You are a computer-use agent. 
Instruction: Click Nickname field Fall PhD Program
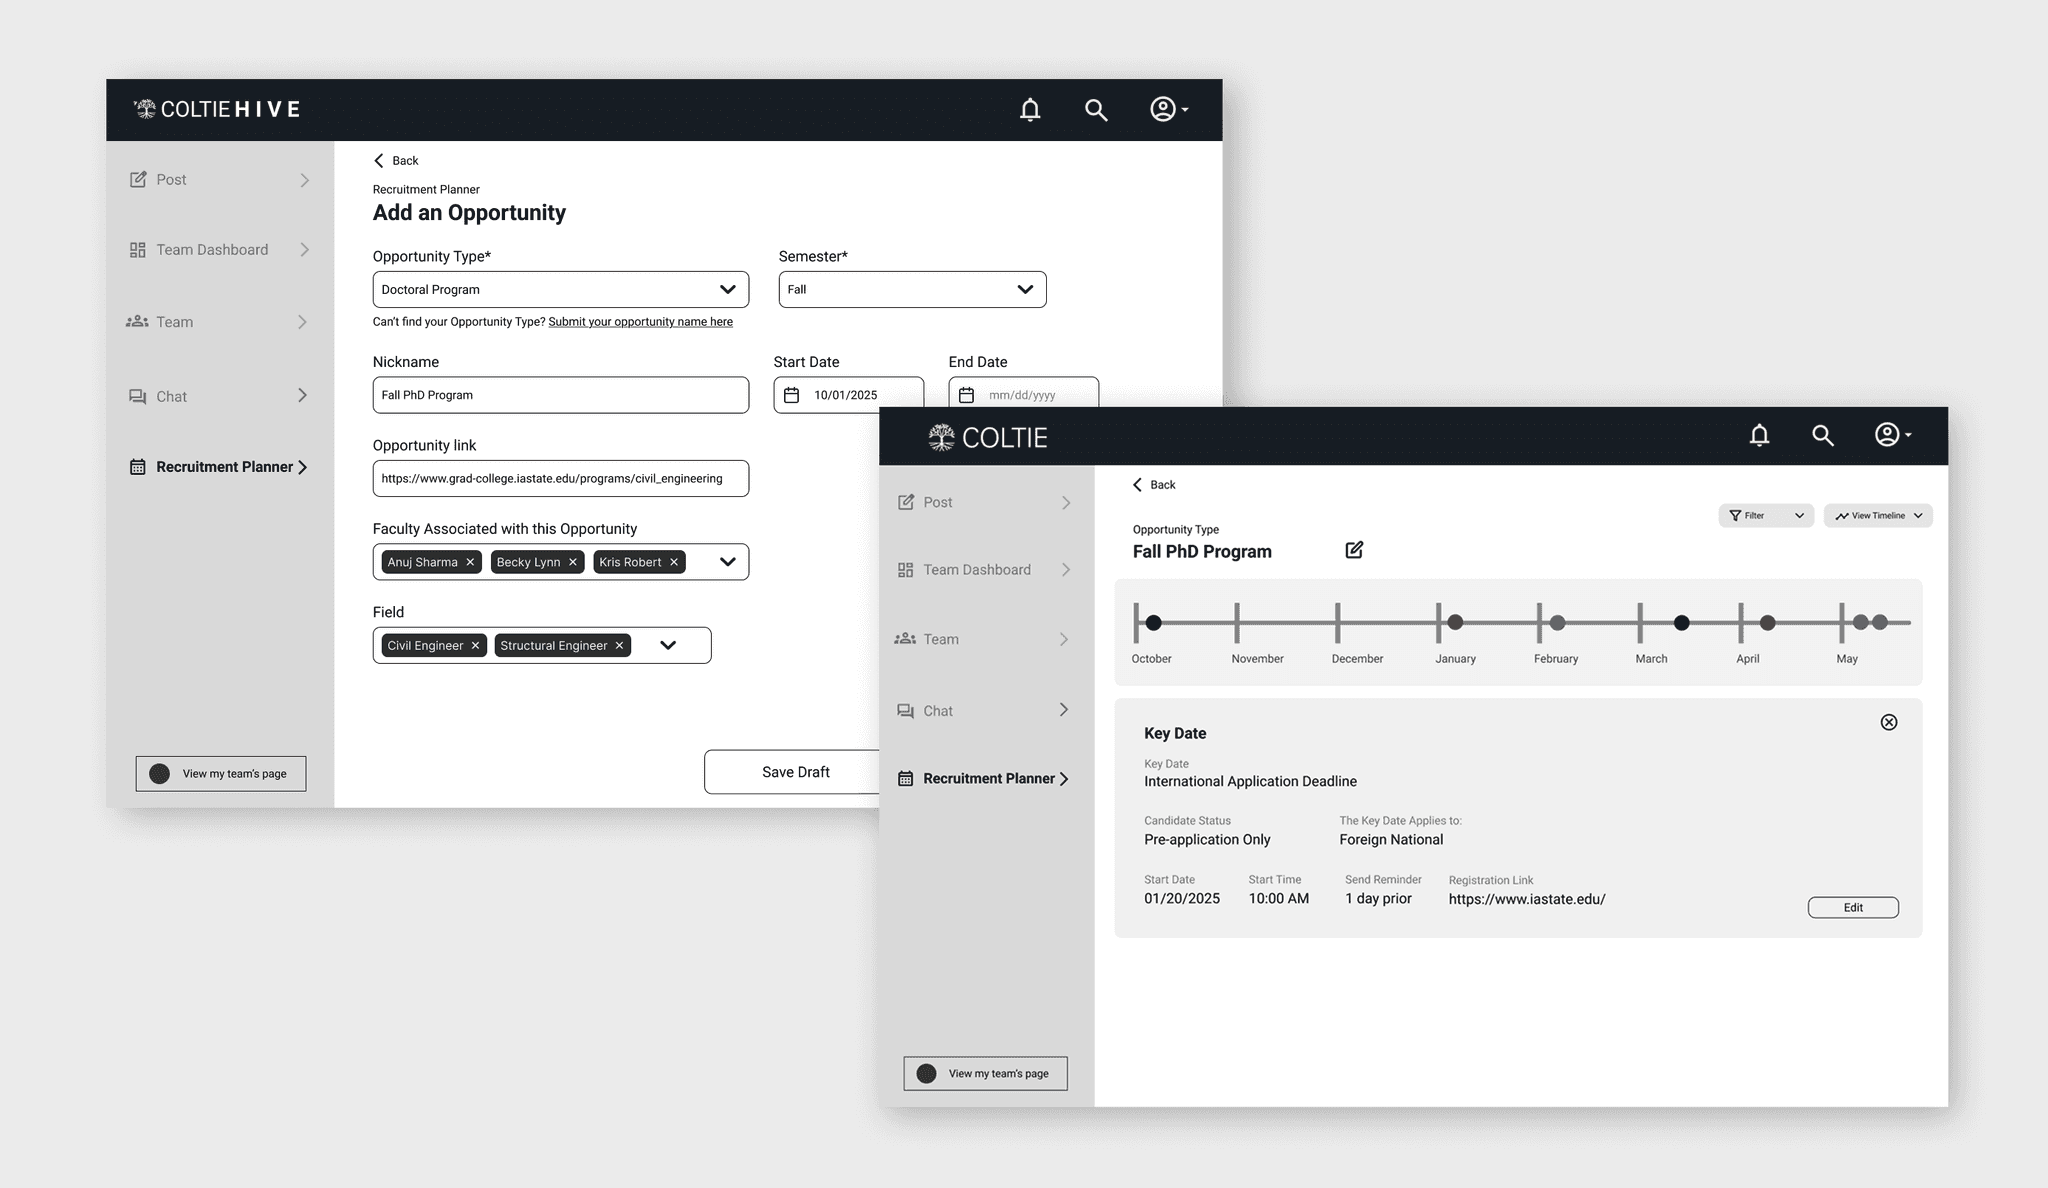(x=561, y=395)
